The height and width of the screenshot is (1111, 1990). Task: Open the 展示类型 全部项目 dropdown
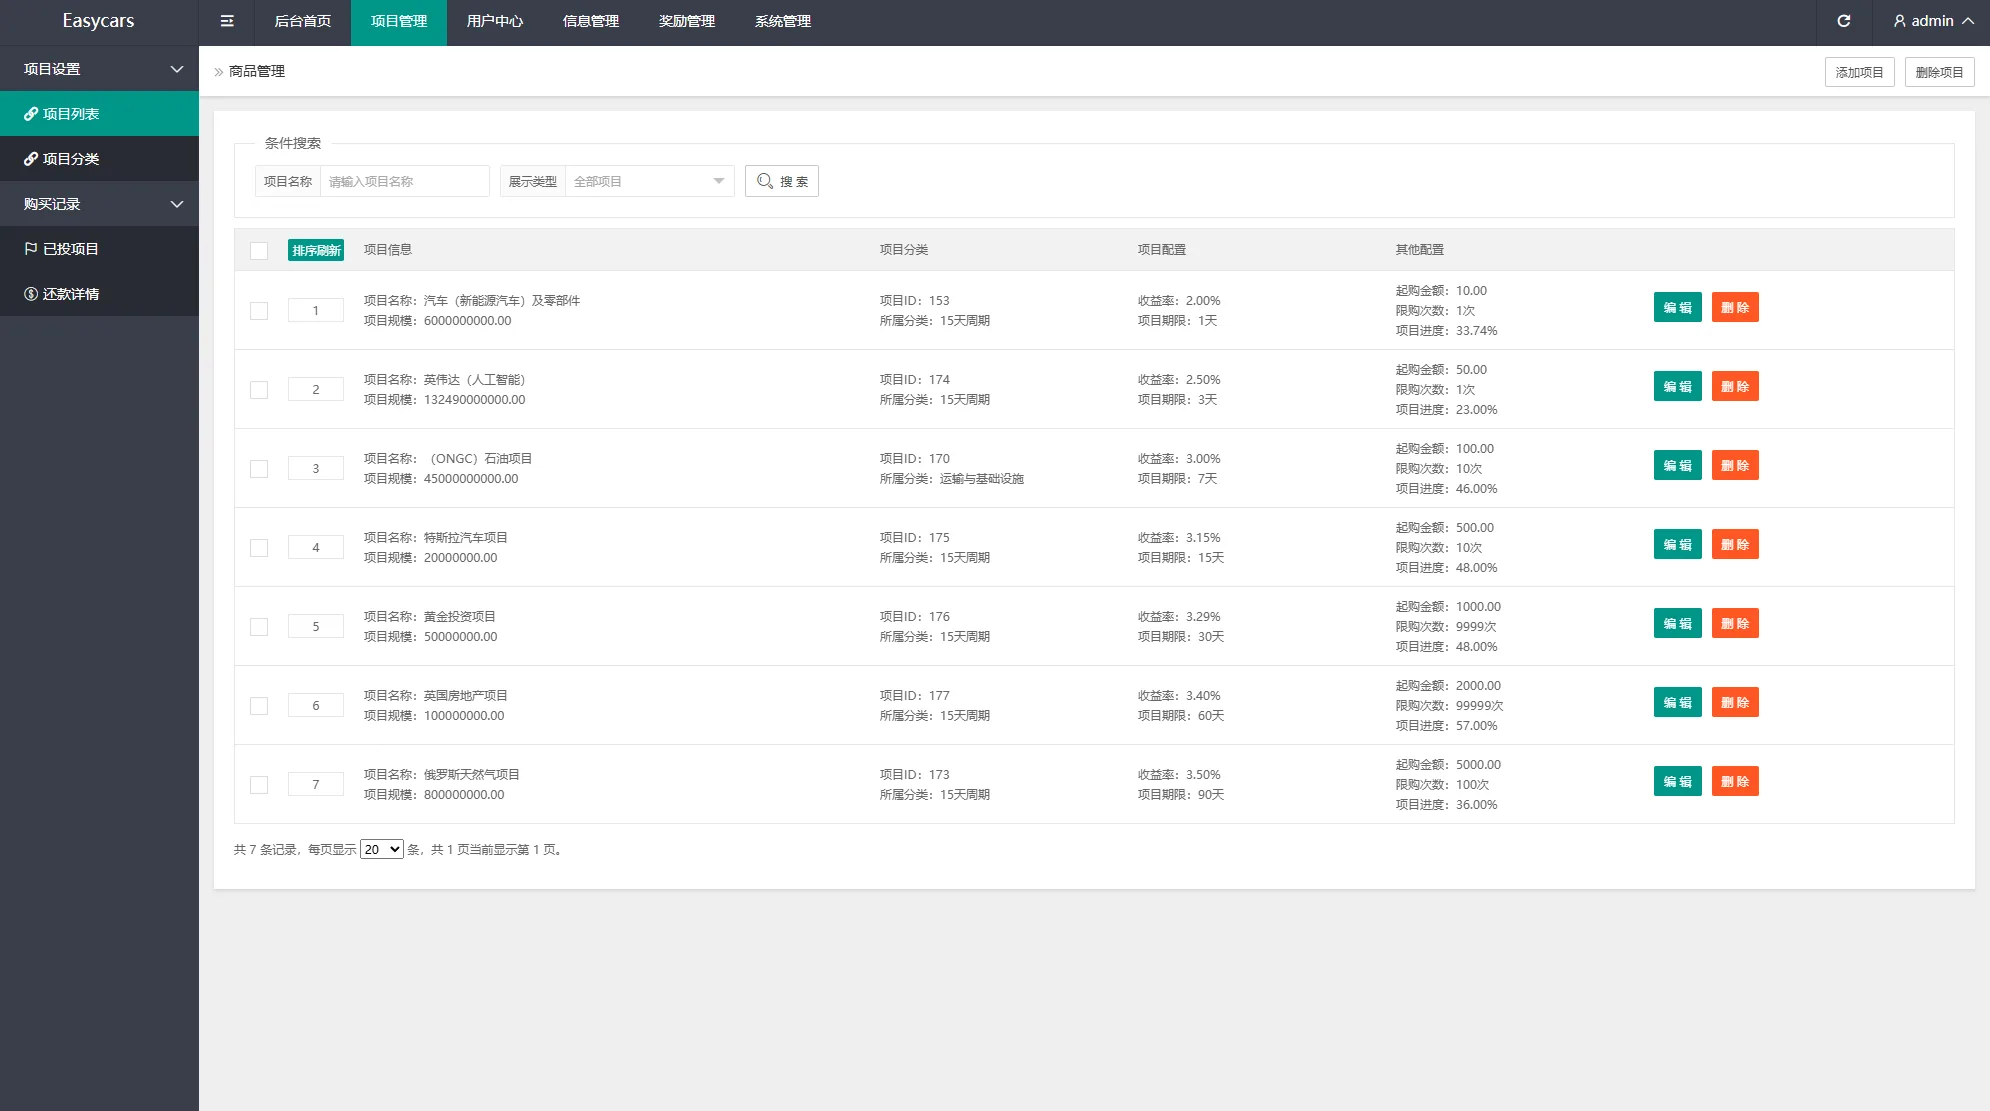coord(649,181)
